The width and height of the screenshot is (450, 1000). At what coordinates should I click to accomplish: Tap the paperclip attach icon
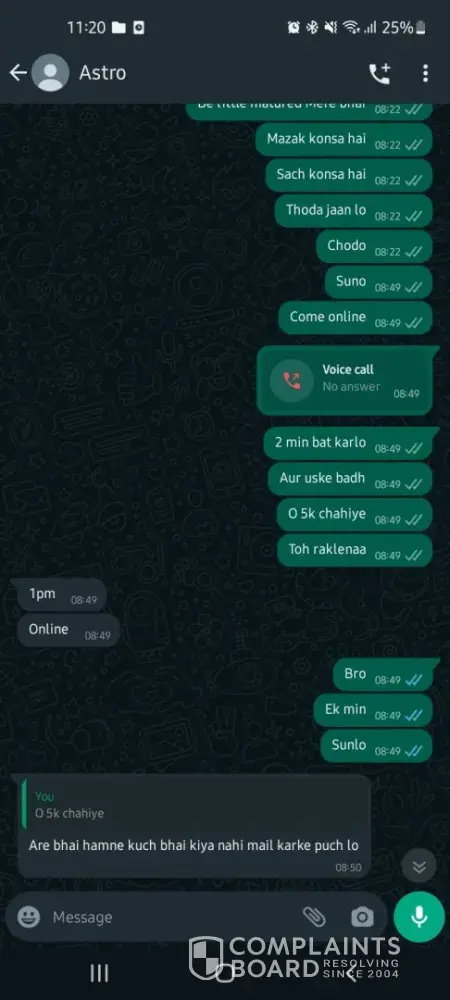pyautogui.click(x=314, y=917)
